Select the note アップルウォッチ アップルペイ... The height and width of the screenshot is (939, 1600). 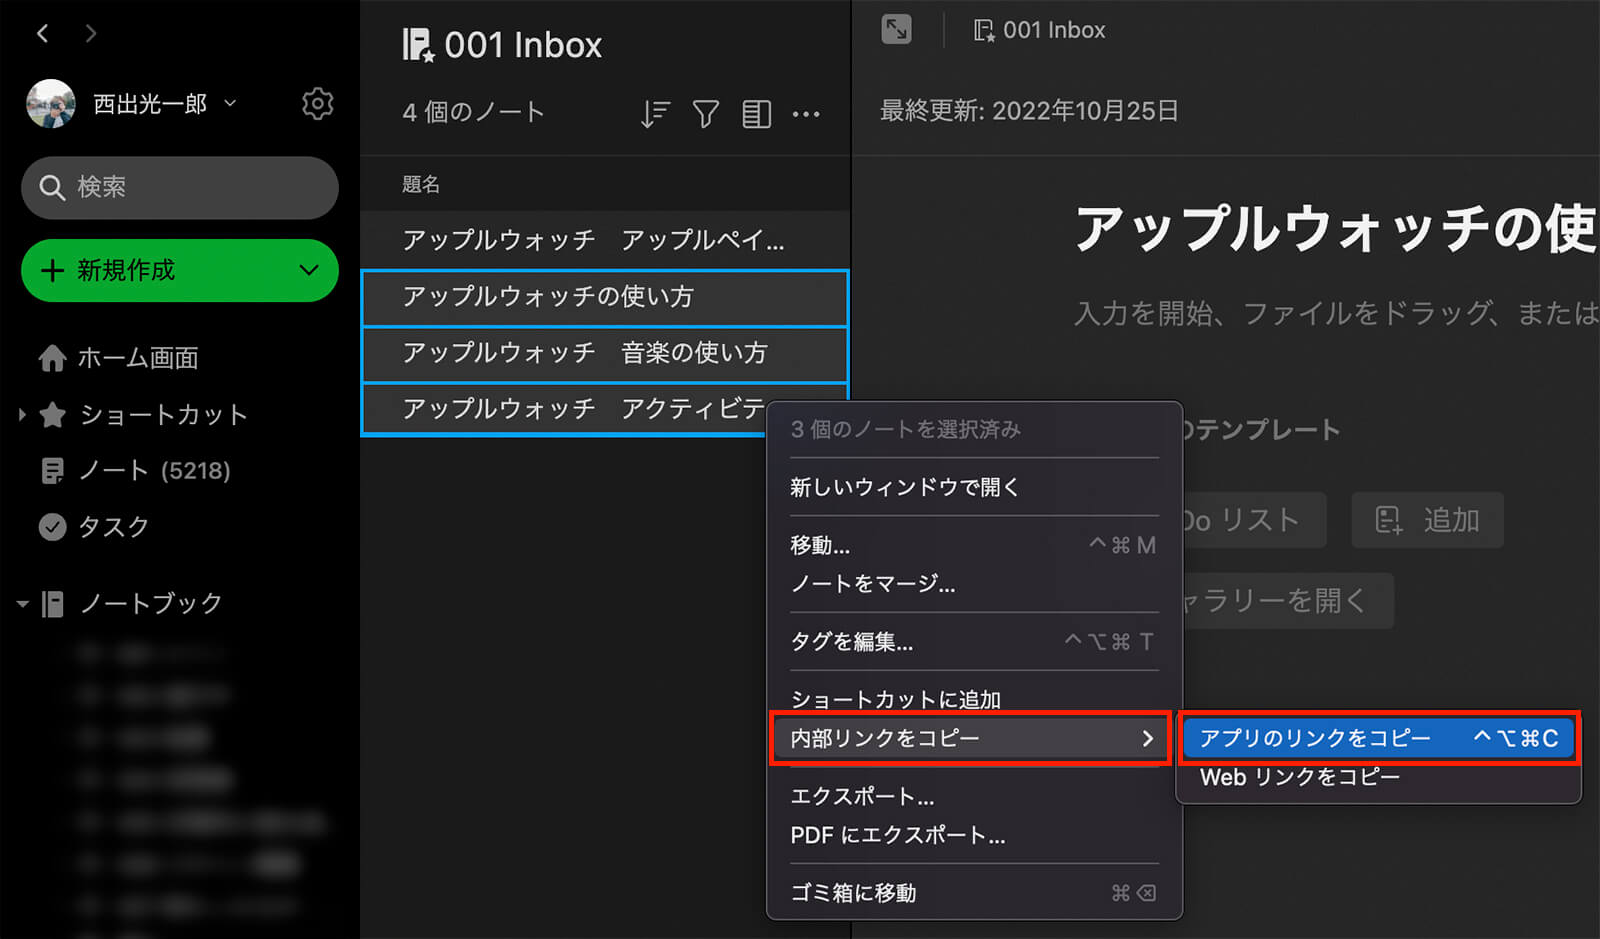point(605,240)
